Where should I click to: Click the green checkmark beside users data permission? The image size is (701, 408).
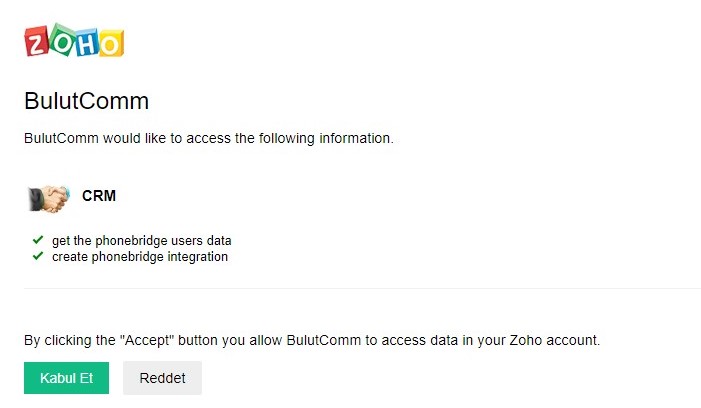(x=38, y=240)
